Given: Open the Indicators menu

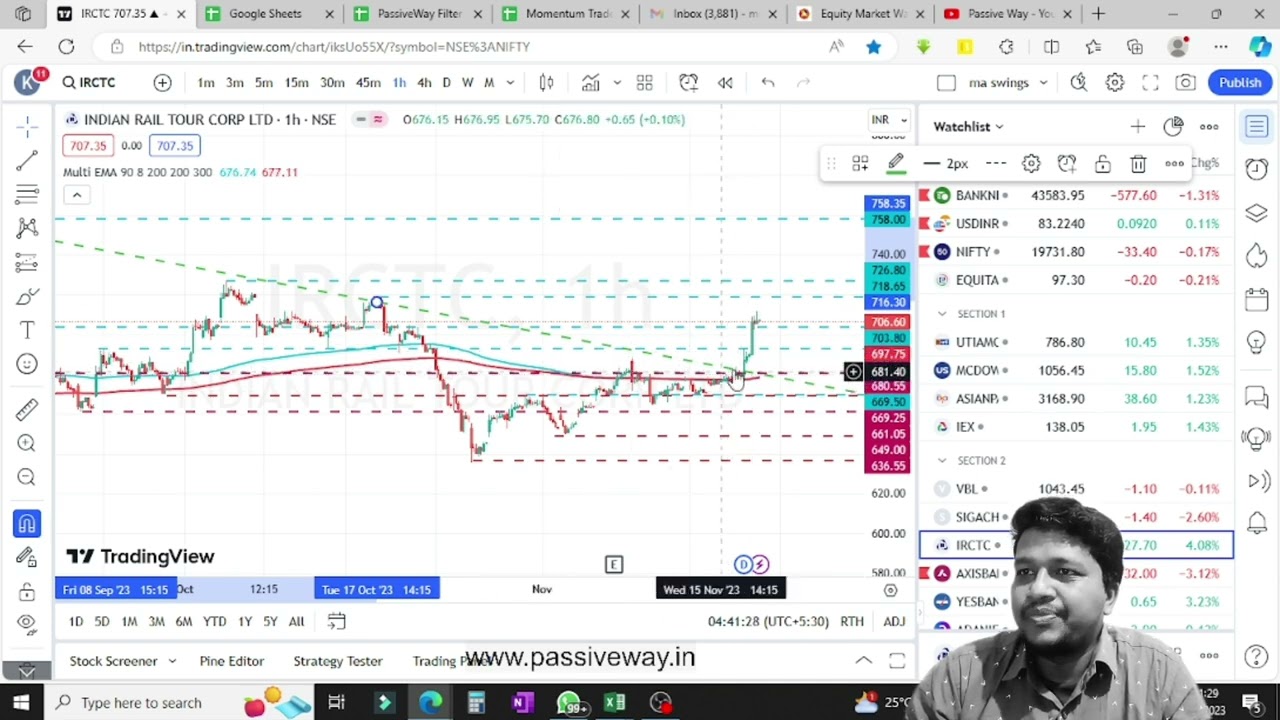Looking at the screenshot, I should point(591,83).
